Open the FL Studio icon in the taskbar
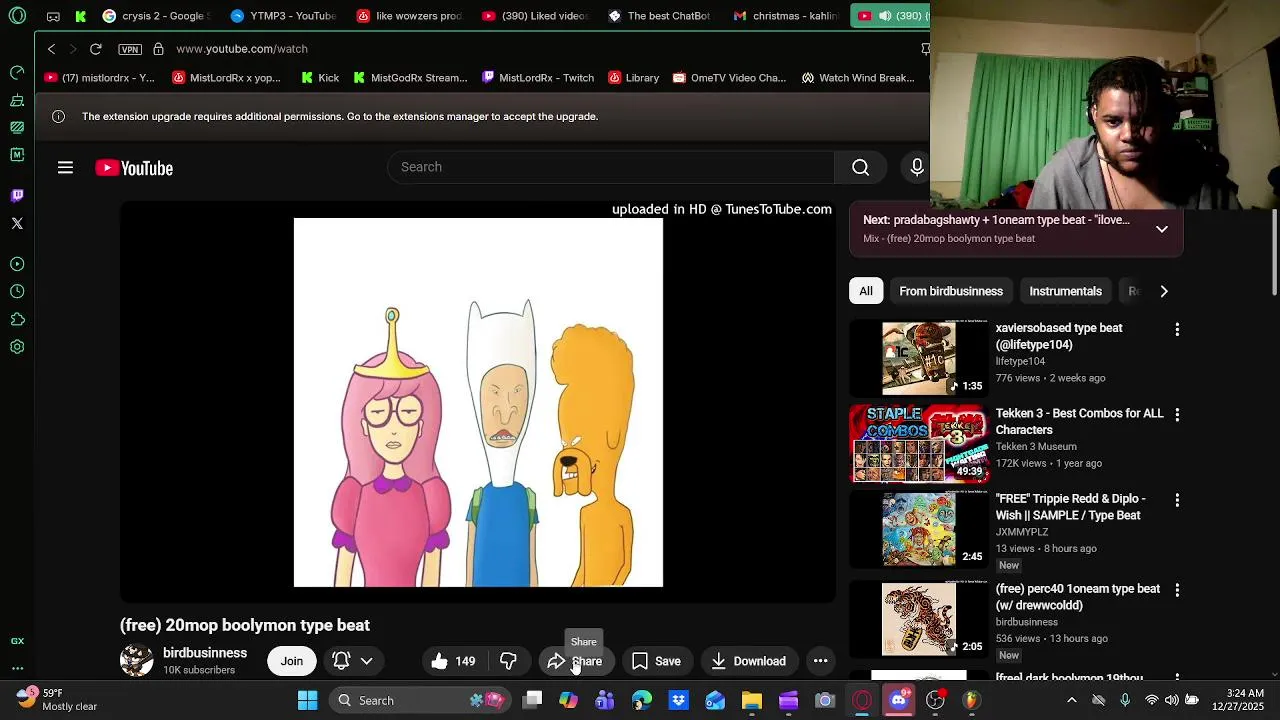The width and height of the screenshot is (1280, 720). (971, 701)
